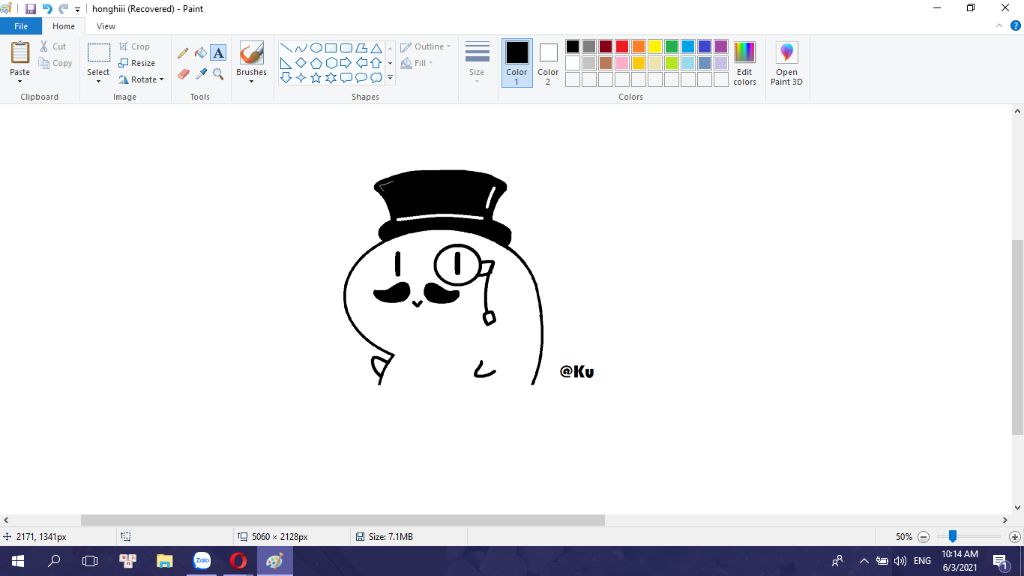The width and height of the screenshot is (1024, 576).
Task: Click the Redo arrow in the title bar
Action: pyautogui.click(x=63, y=8)
